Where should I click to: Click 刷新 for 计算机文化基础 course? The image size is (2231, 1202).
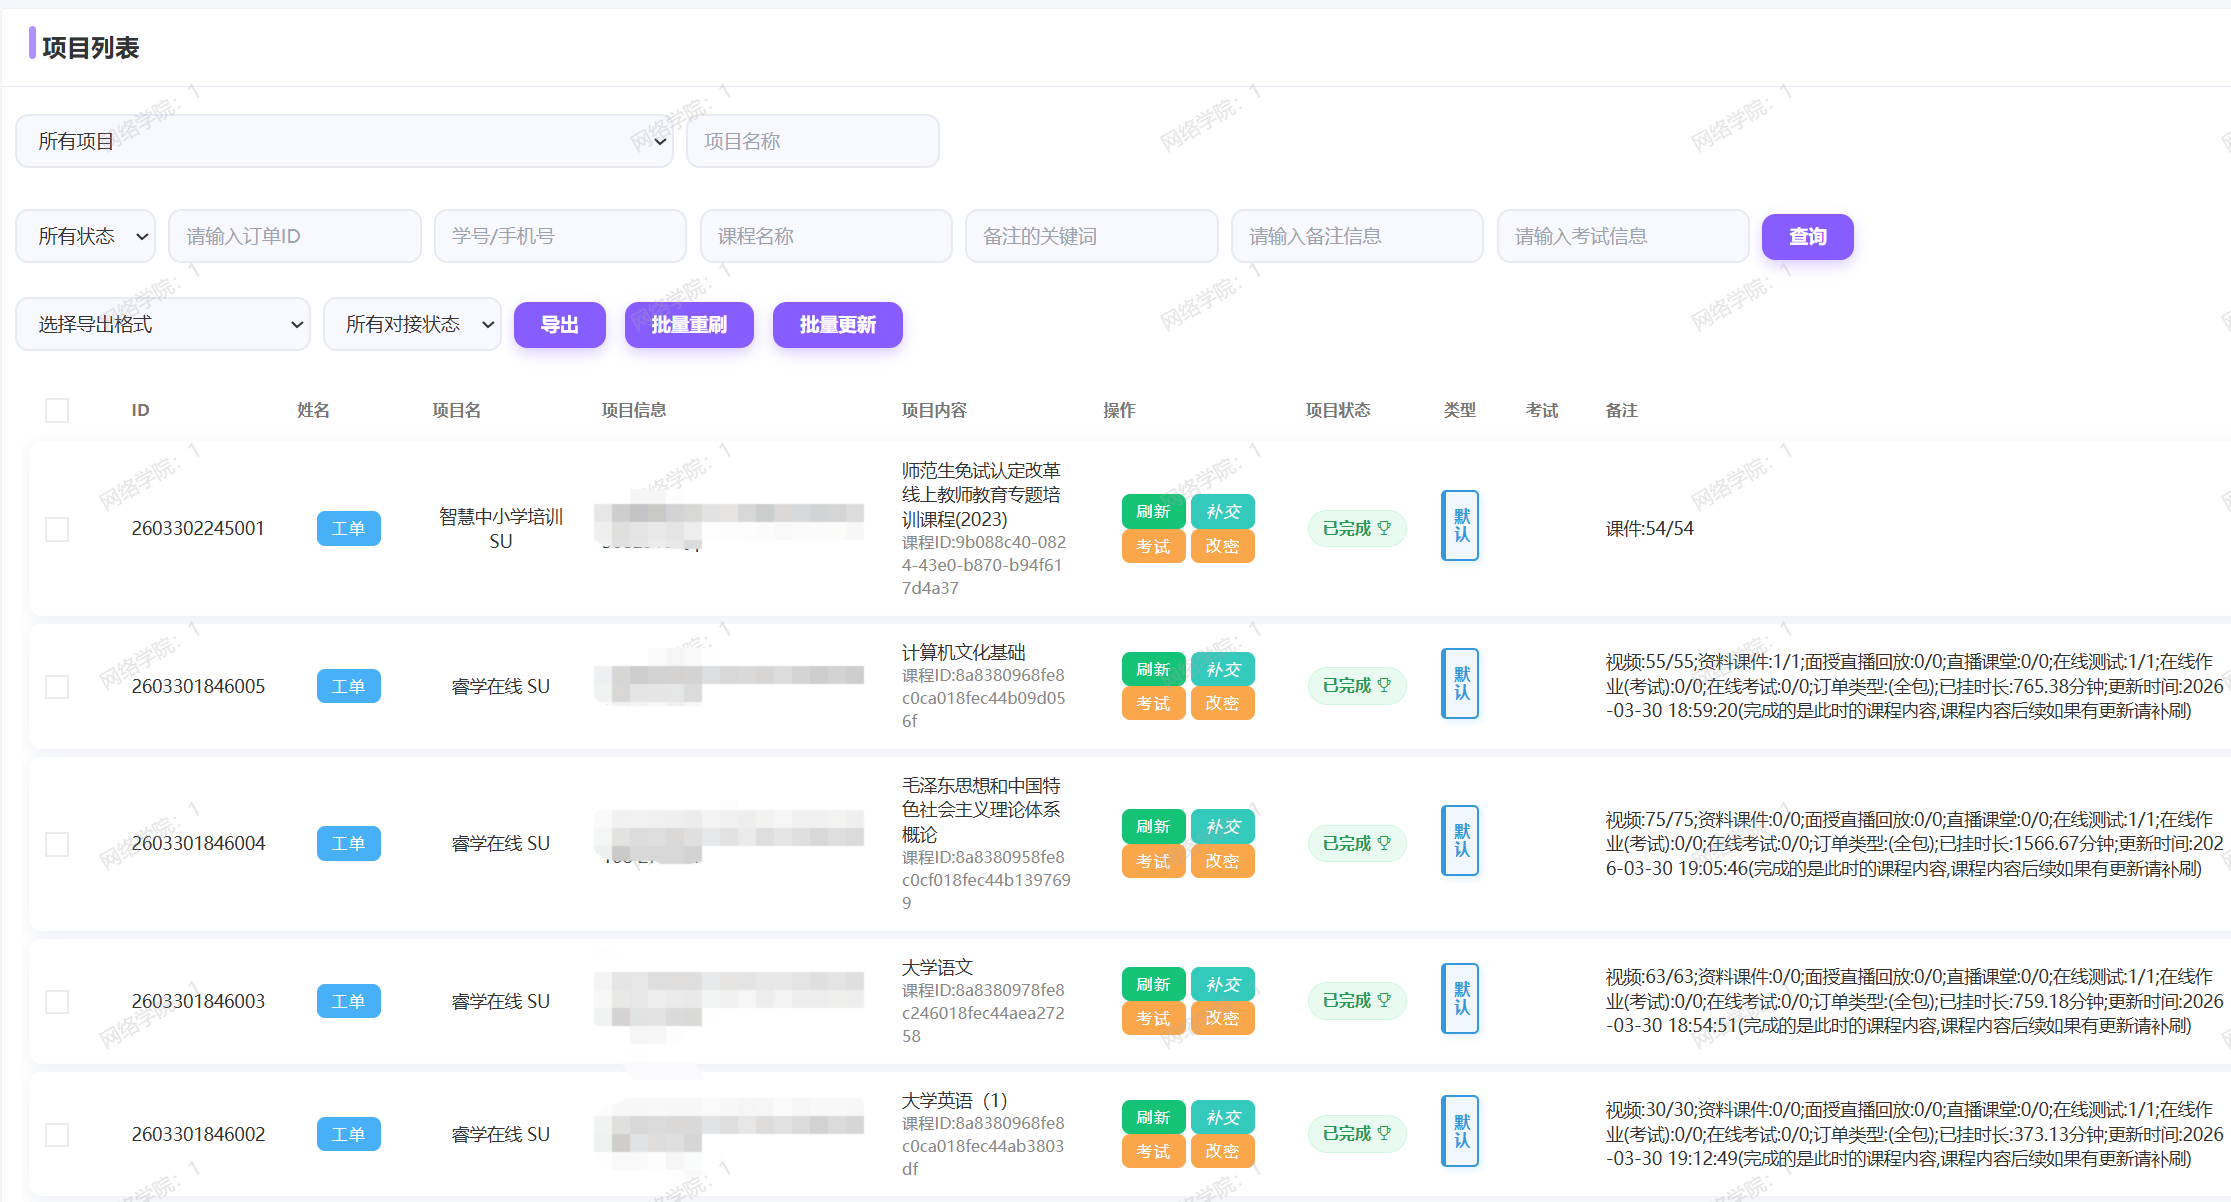pyautogui.click(x=1153, y=668)
